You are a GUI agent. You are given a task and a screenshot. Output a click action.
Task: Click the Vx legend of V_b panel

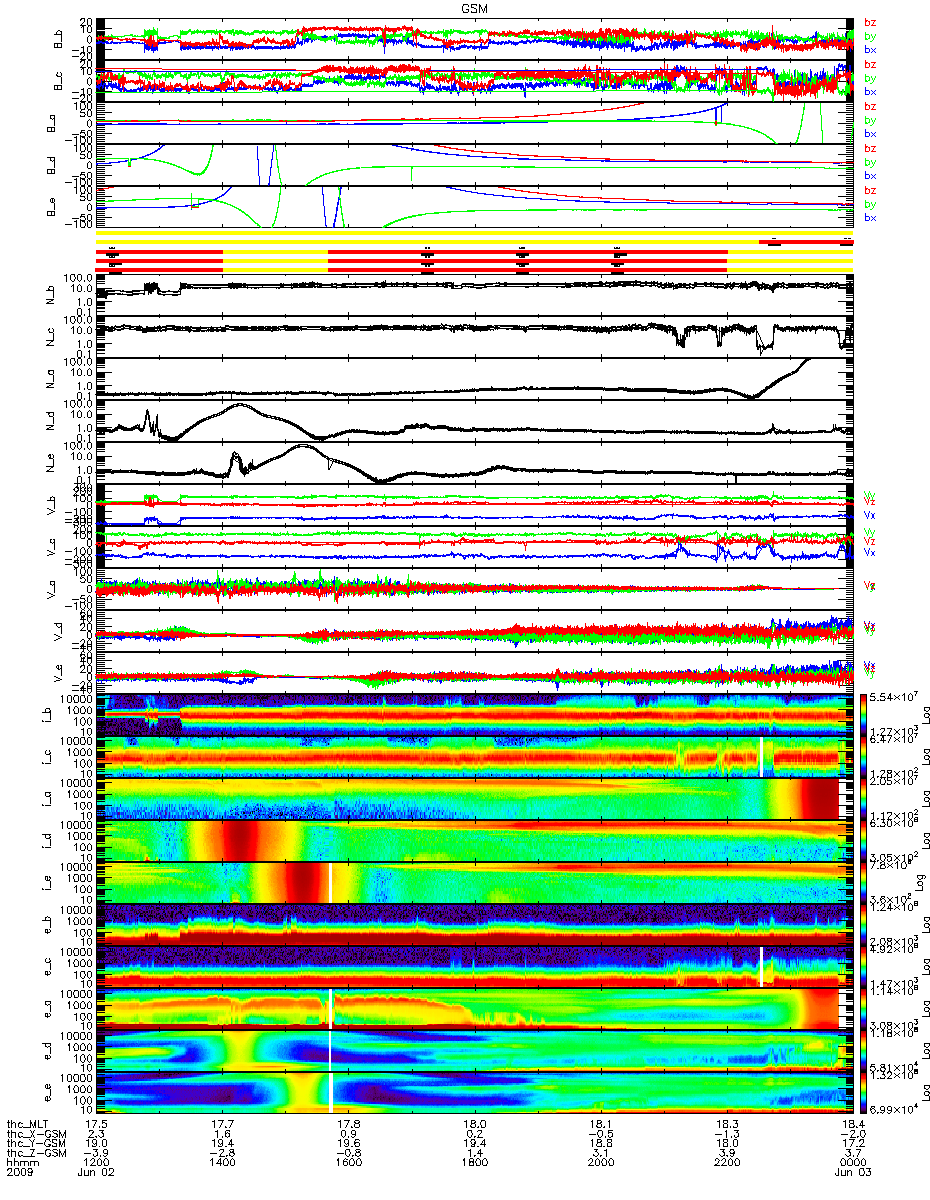870,516
